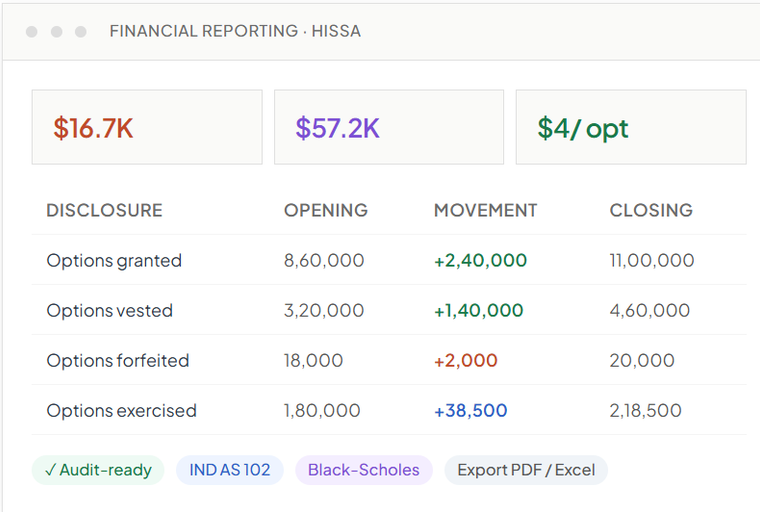Screen dimensions: 760x512
Task: Select the Options forfeited row label
Action: pyautogui.click(x=118, y=361)
